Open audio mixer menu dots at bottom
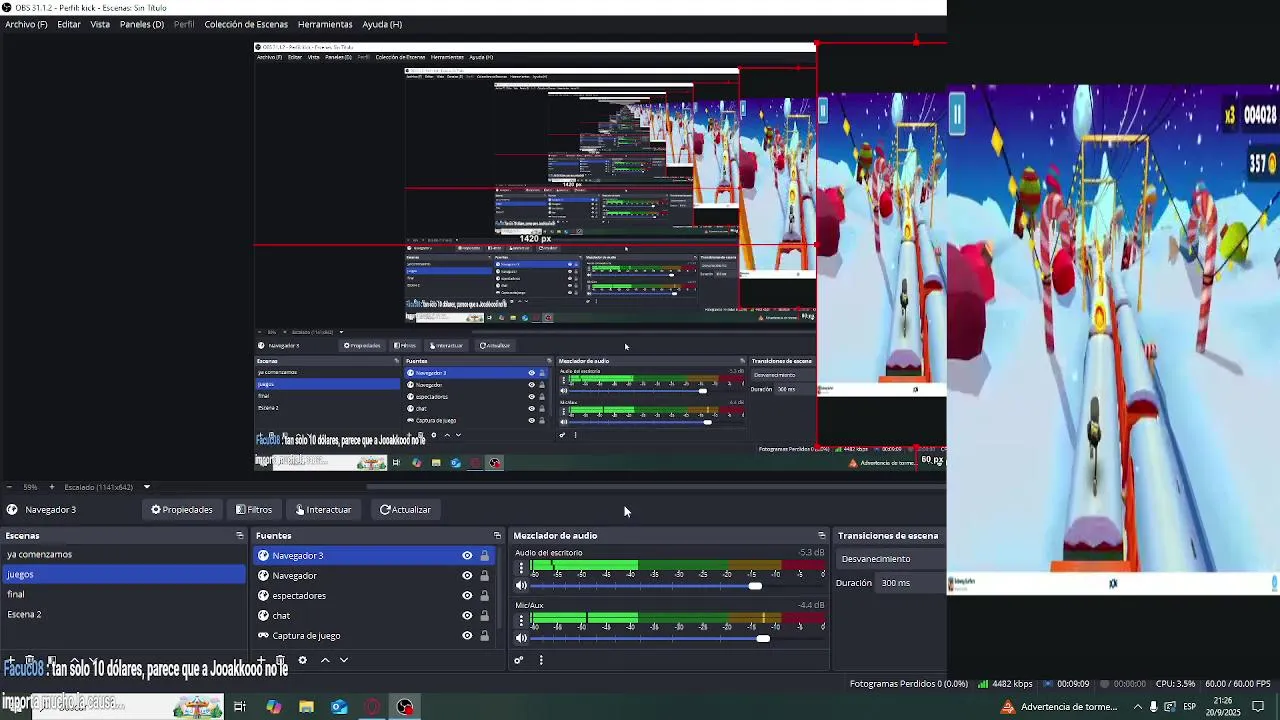 [541, 660]
